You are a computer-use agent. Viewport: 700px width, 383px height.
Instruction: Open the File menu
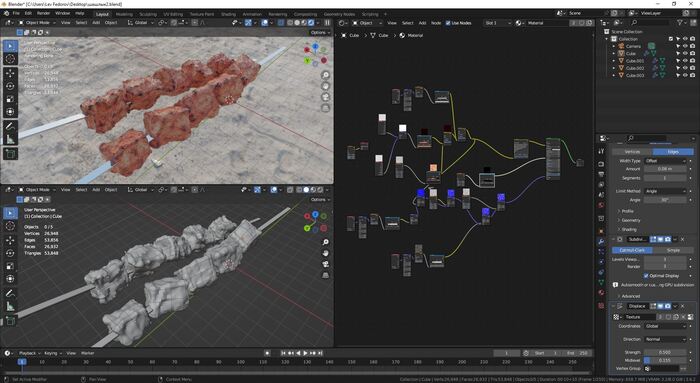pyautogui.click(x=16, y=13)
